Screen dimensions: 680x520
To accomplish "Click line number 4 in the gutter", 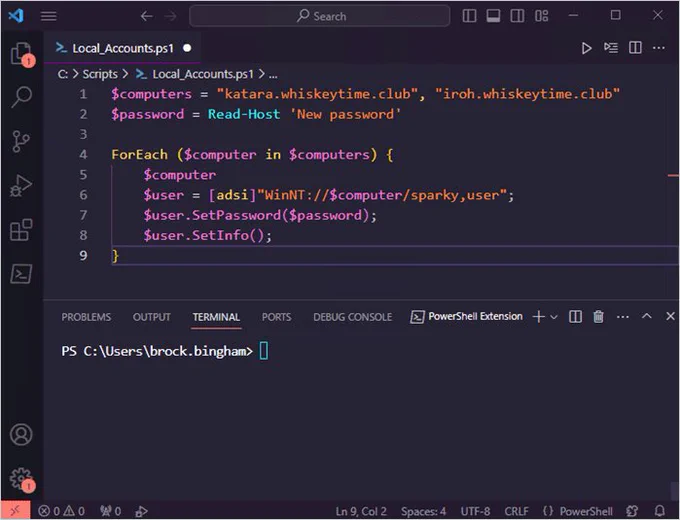I will point(83,154).
